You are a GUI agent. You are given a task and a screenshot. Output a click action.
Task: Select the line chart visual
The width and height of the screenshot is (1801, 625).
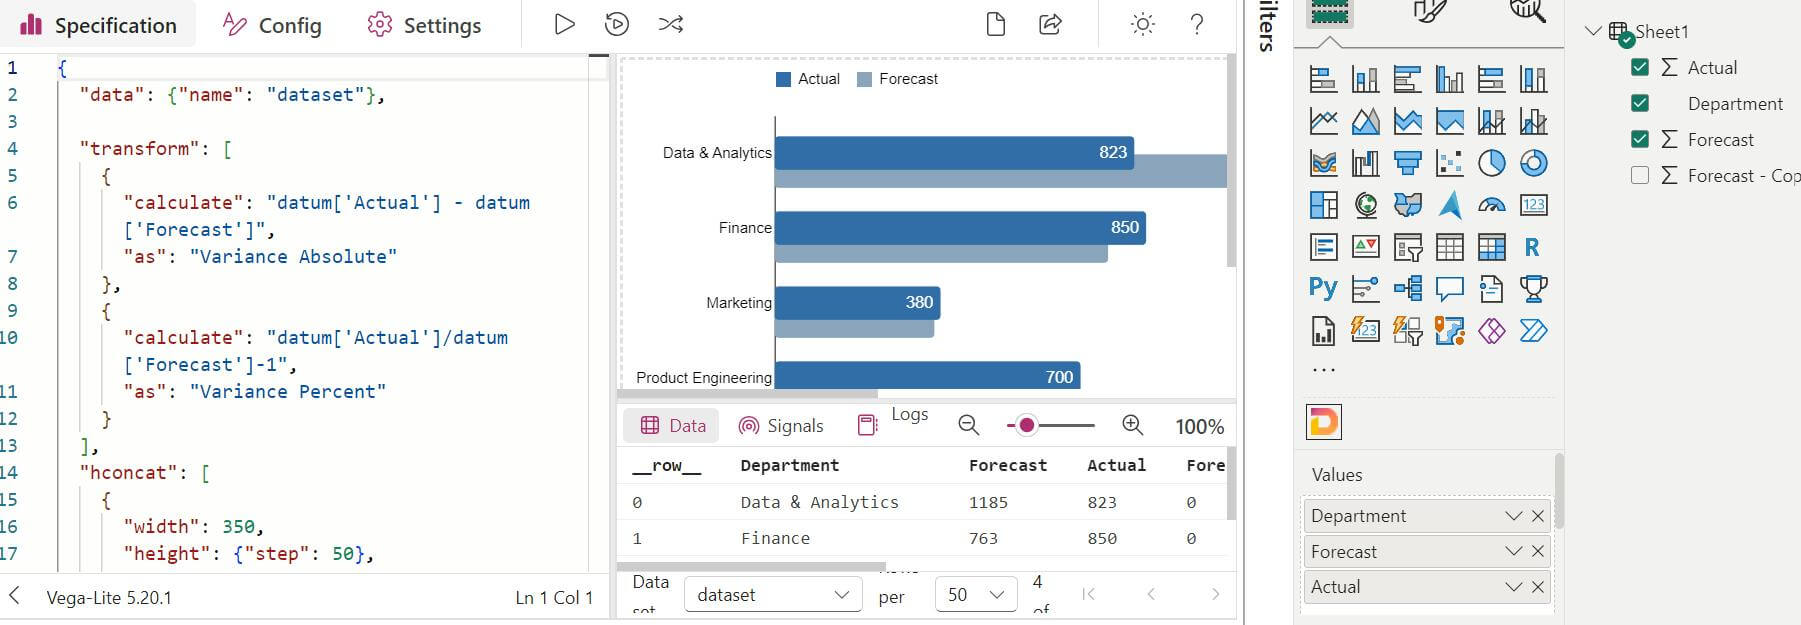1323,121
